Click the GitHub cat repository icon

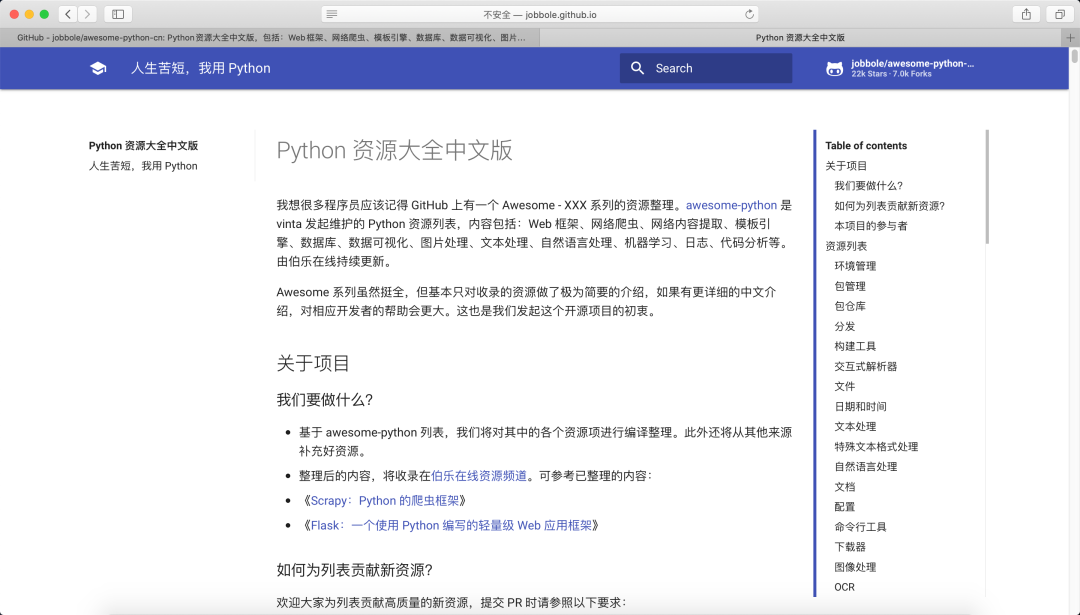tap(834, 68)
